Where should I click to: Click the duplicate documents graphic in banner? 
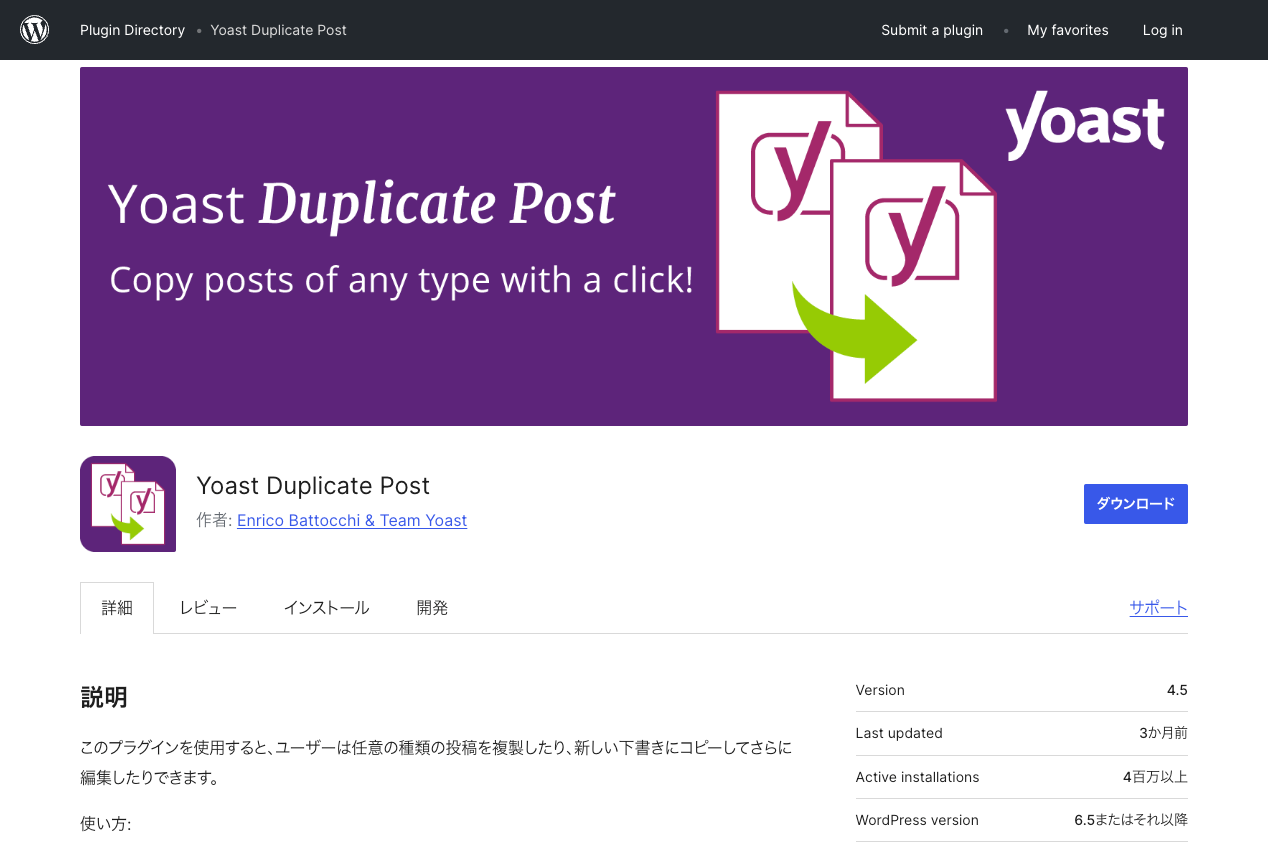pos(857,246)
